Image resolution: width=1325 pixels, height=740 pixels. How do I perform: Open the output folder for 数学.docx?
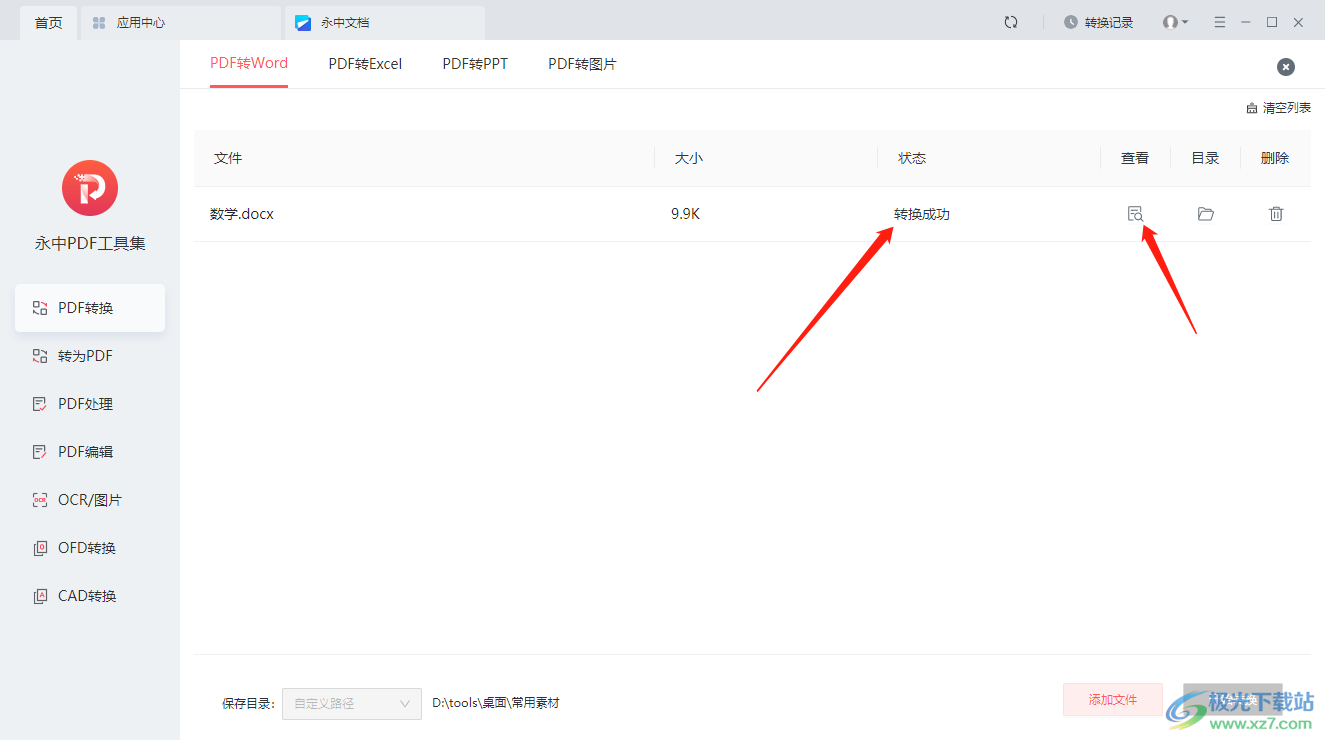(x=1206, y=214)
